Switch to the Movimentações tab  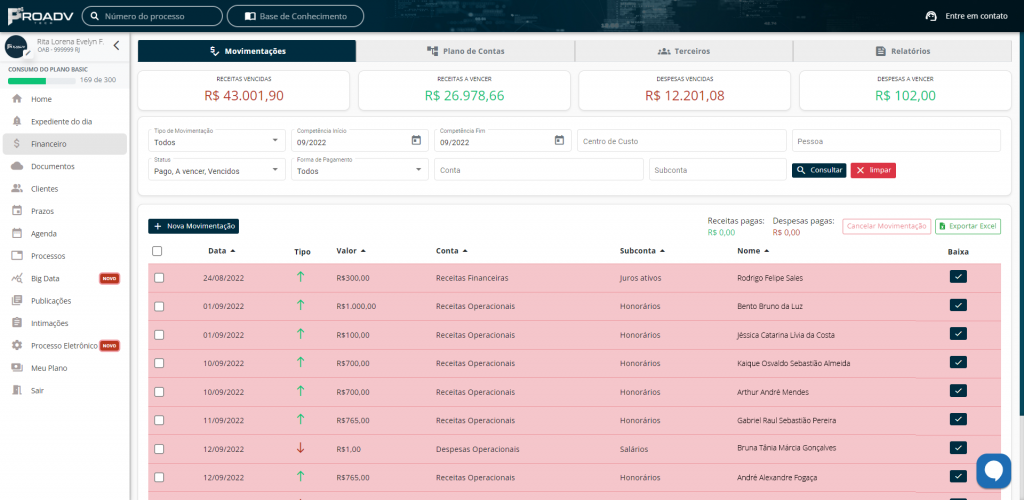click(247, 51)
